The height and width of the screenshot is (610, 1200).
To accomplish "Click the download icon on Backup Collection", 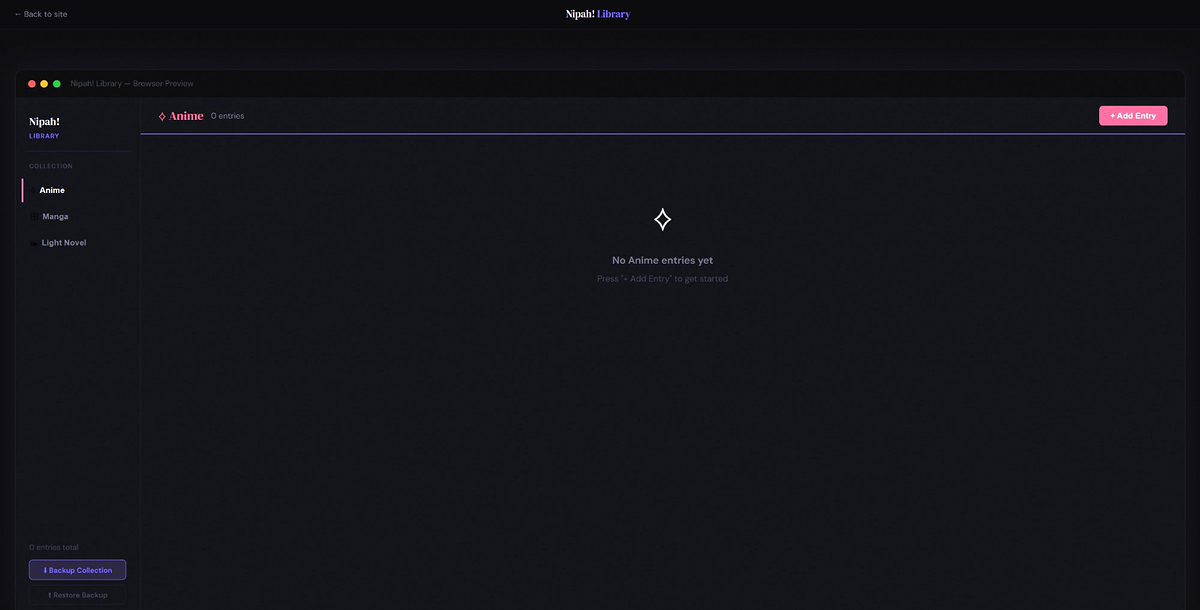I will 45,570.
